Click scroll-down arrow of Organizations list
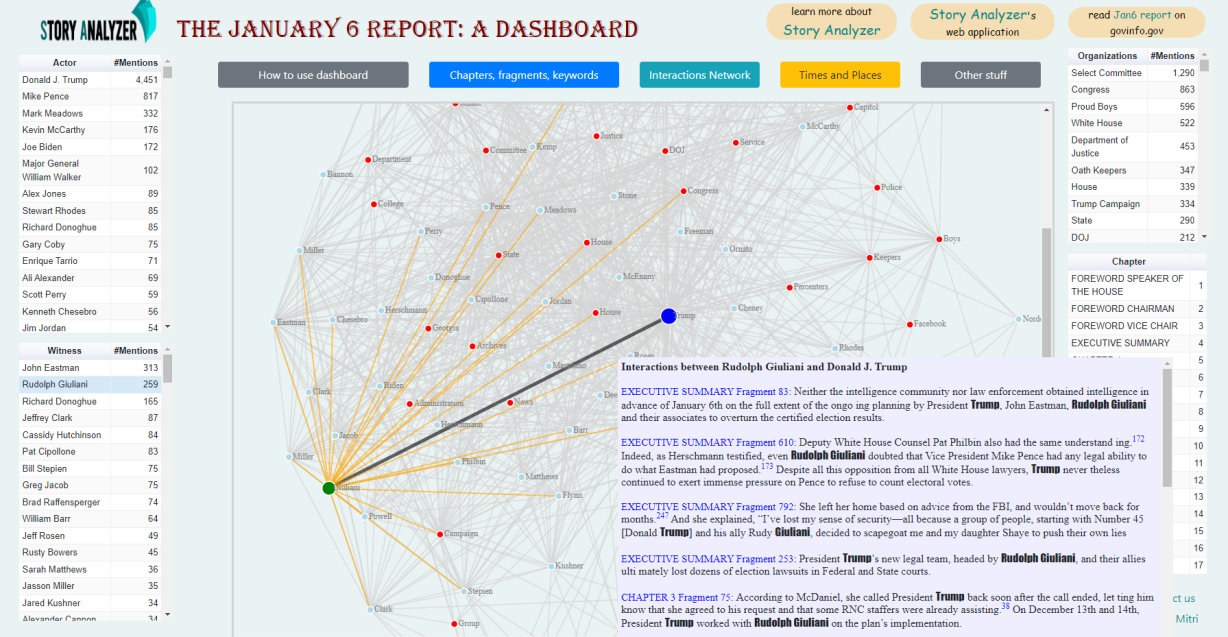Screen dimensions: 1228x637 pyautogui.click(x=1204, y=237)
